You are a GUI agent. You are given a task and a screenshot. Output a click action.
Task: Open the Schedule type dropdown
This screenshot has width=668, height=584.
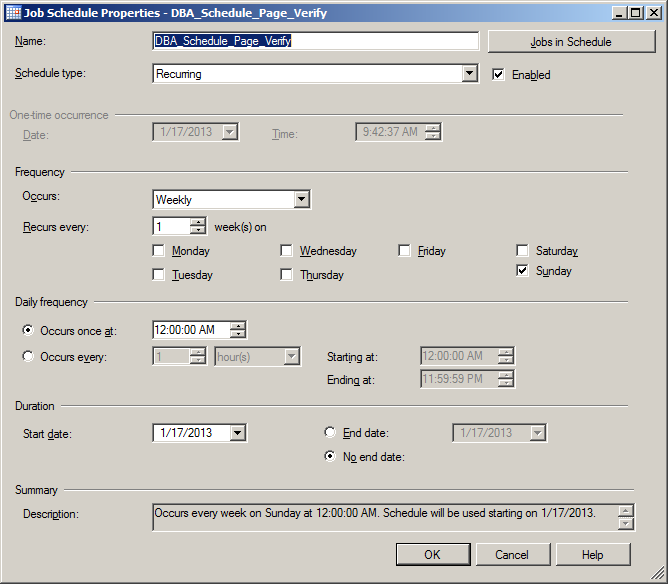click(470, 74)
